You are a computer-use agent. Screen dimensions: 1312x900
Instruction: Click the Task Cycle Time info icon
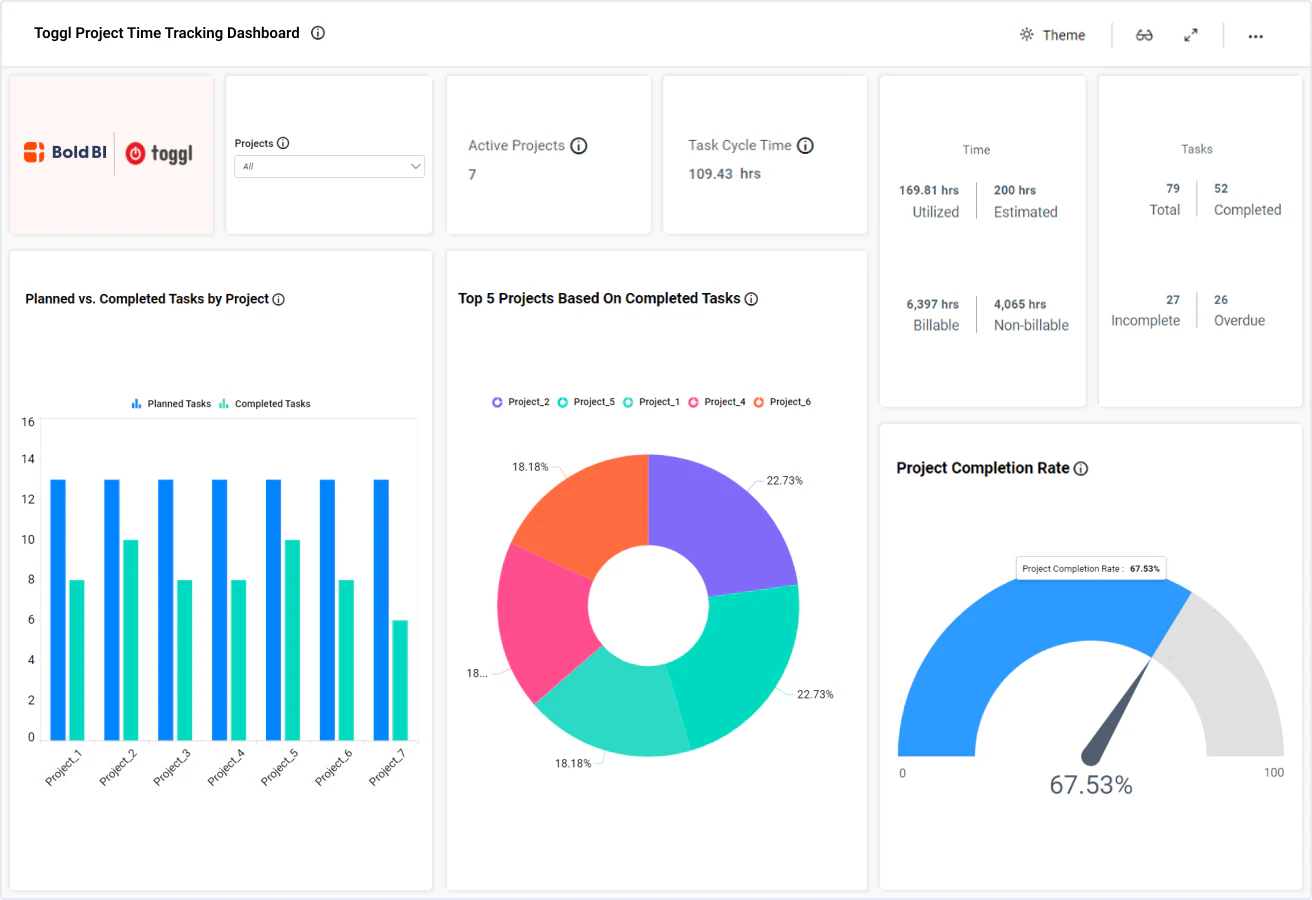pyautogui.click(x=805, y=145)
